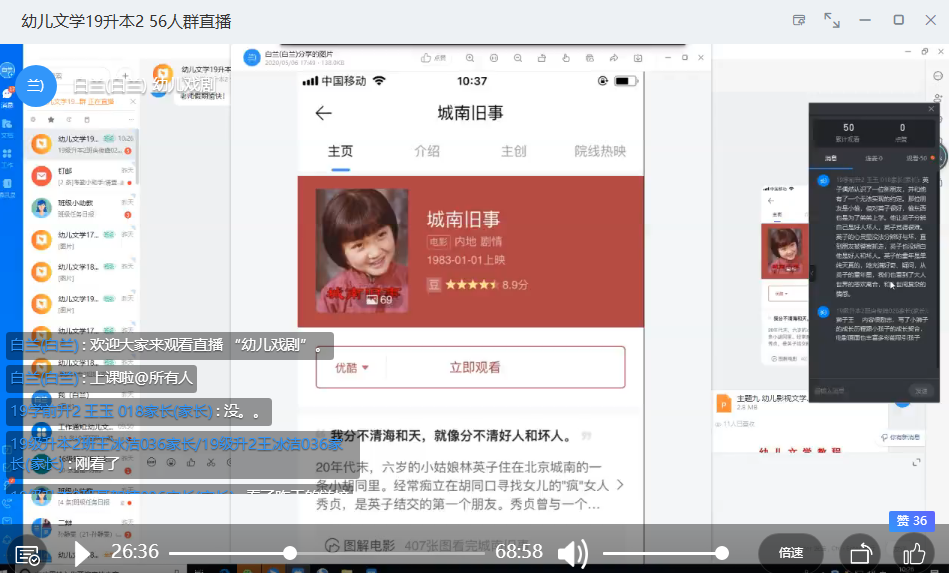
Task: Click the mini-window mode icon in title bar
Action: click(x=798, y=20)
